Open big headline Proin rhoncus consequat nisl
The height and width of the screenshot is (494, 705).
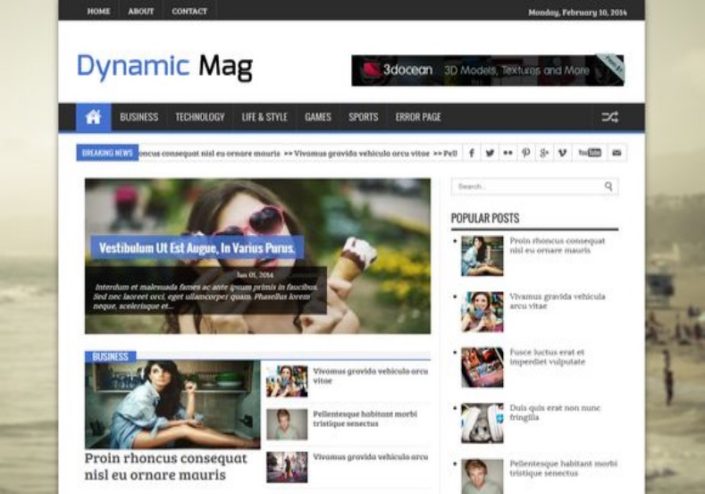pos(166,467)
